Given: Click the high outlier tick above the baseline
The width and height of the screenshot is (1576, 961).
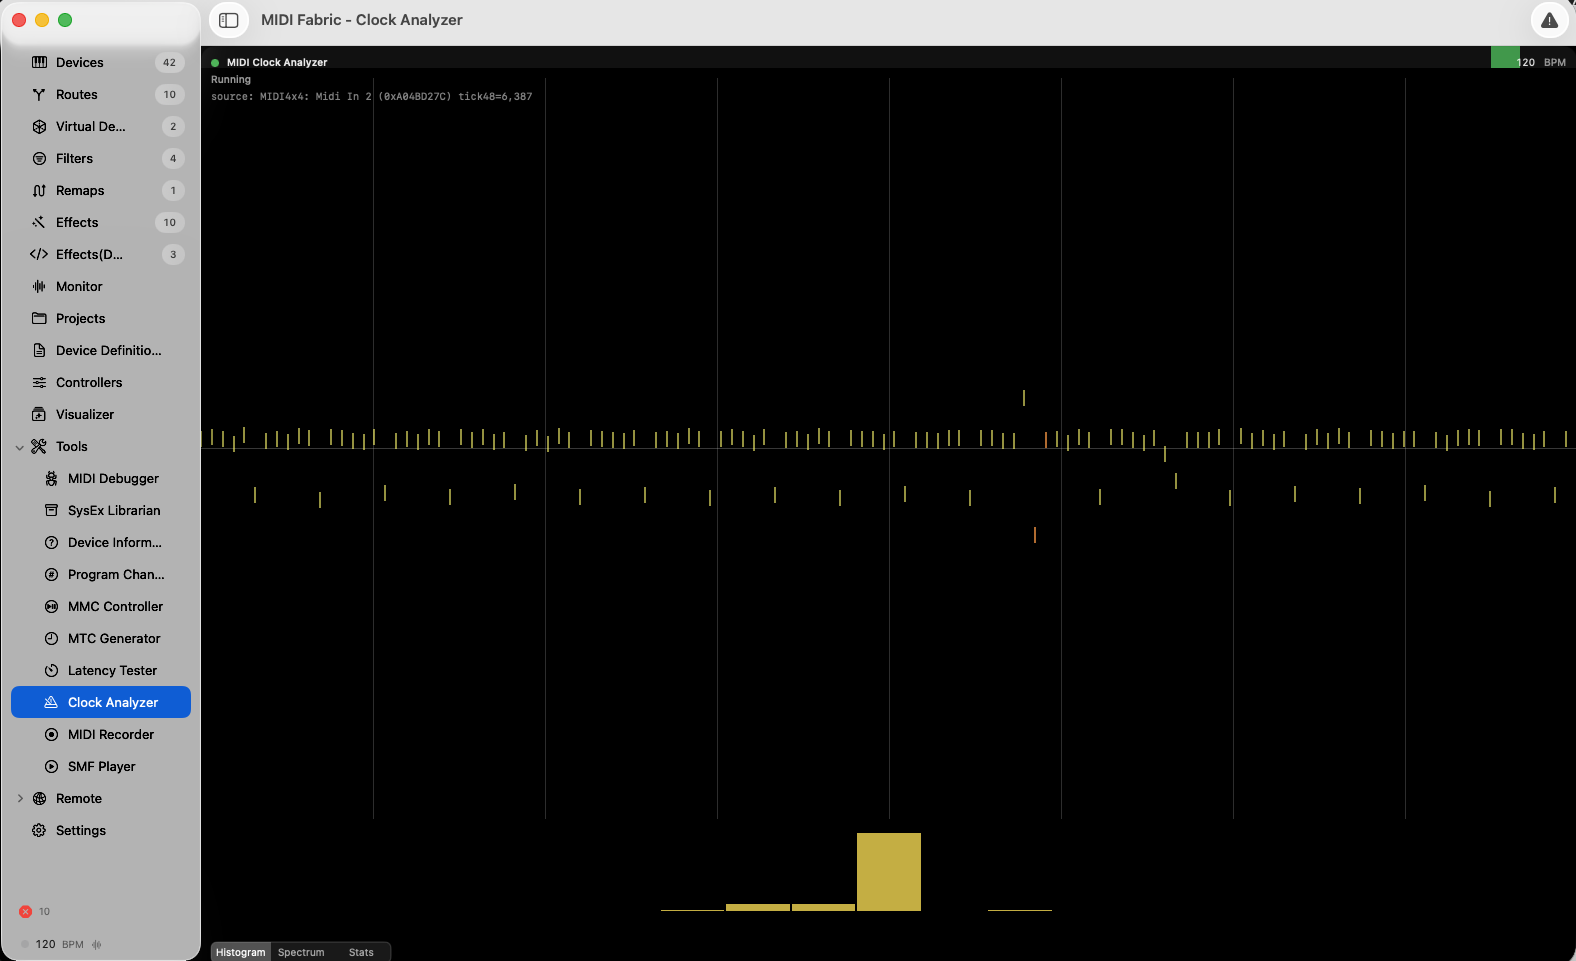Looking at the screenshot, I should coord(1024,398).
